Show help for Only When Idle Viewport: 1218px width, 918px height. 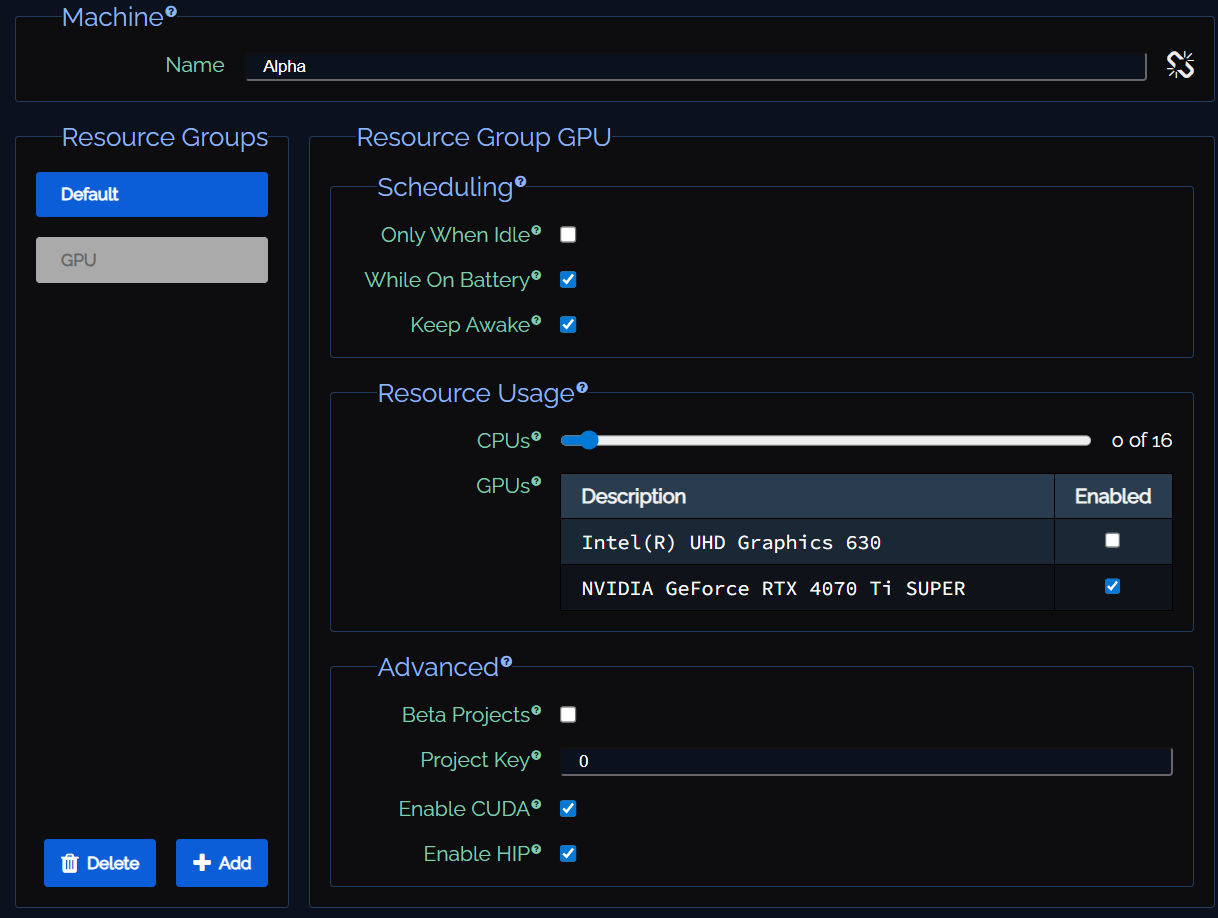click(x=536, y=230)
